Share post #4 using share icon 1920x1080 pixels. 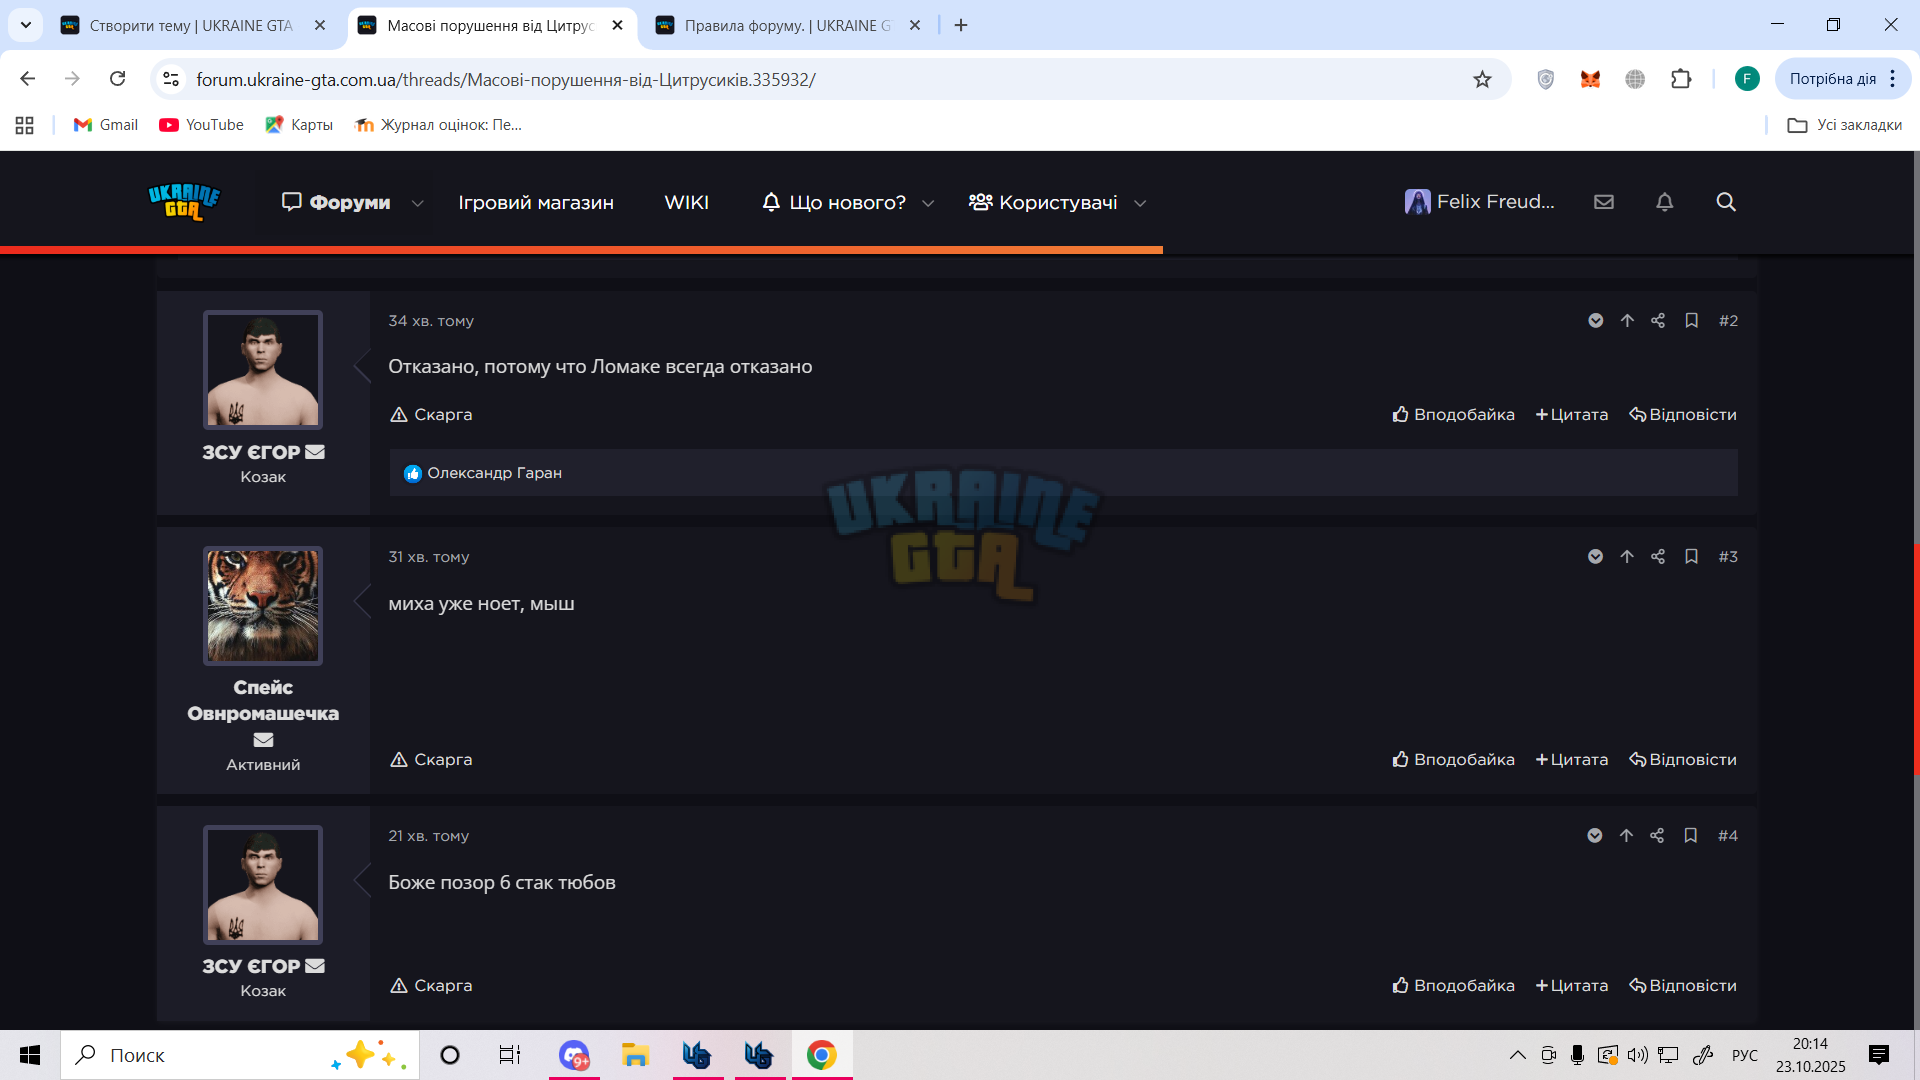click(x=1657, y=835)
